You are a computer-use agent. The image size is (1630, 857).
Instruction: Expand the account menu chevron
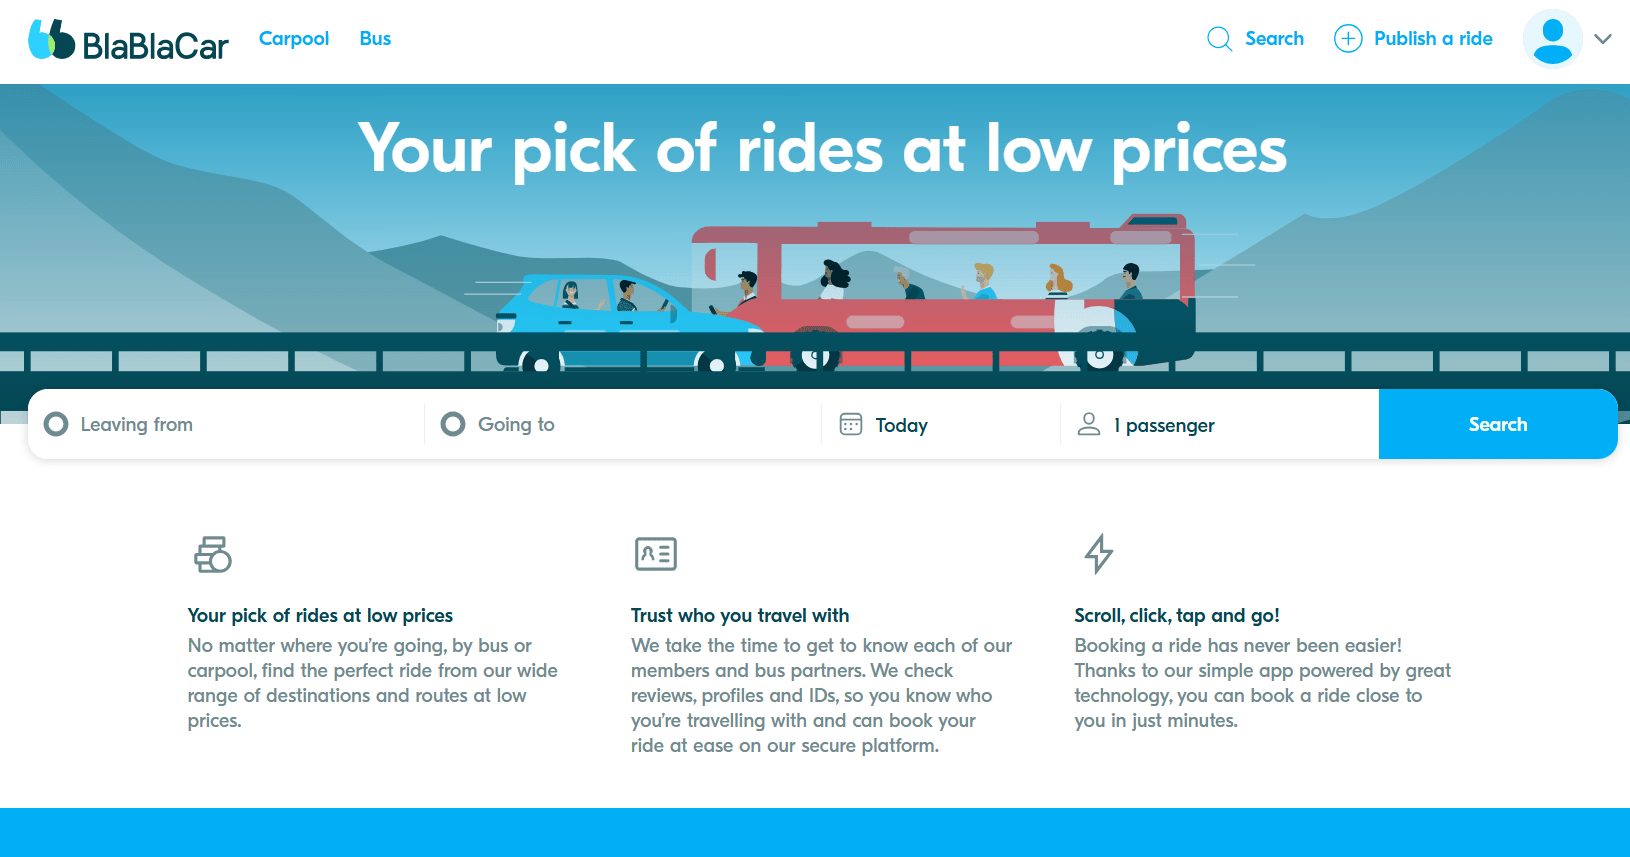point(1603,39)
